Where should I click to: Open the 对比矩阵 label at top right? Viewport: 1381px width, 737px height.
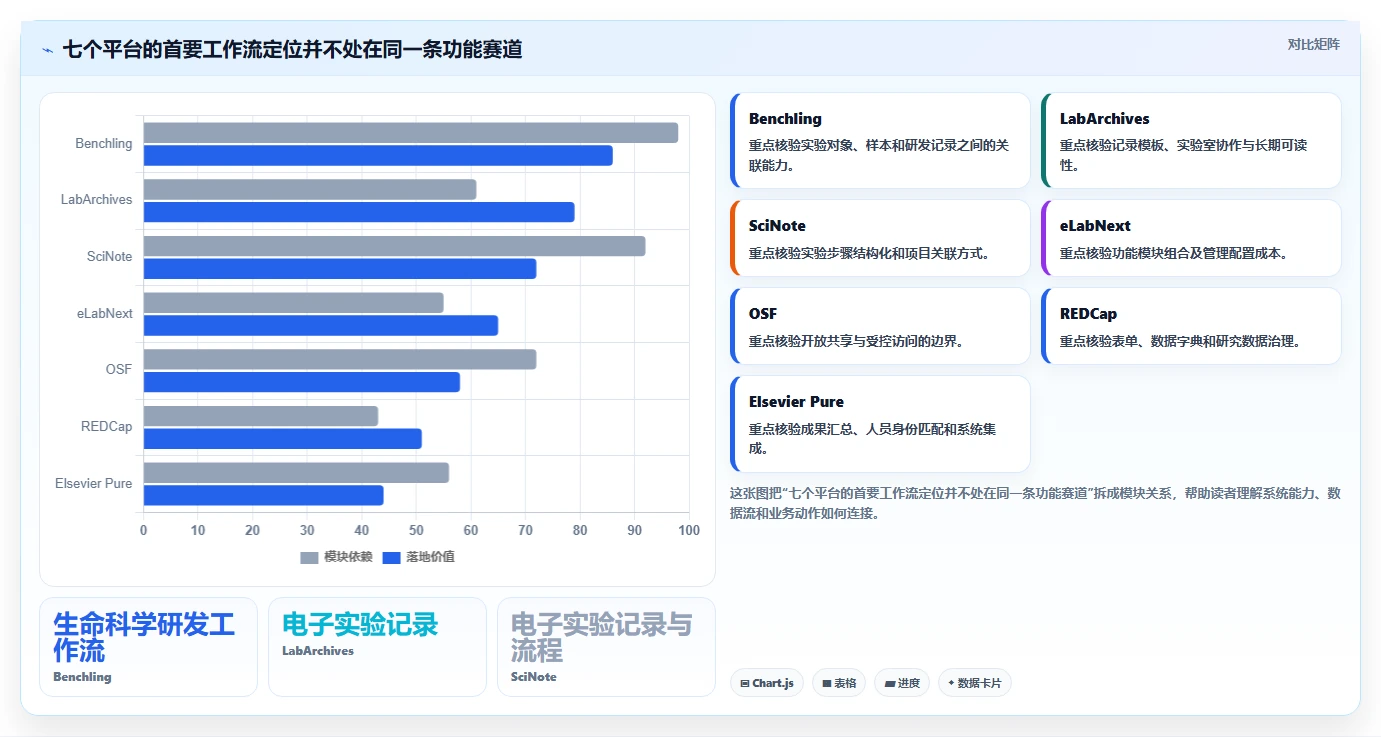(1313, 44)
